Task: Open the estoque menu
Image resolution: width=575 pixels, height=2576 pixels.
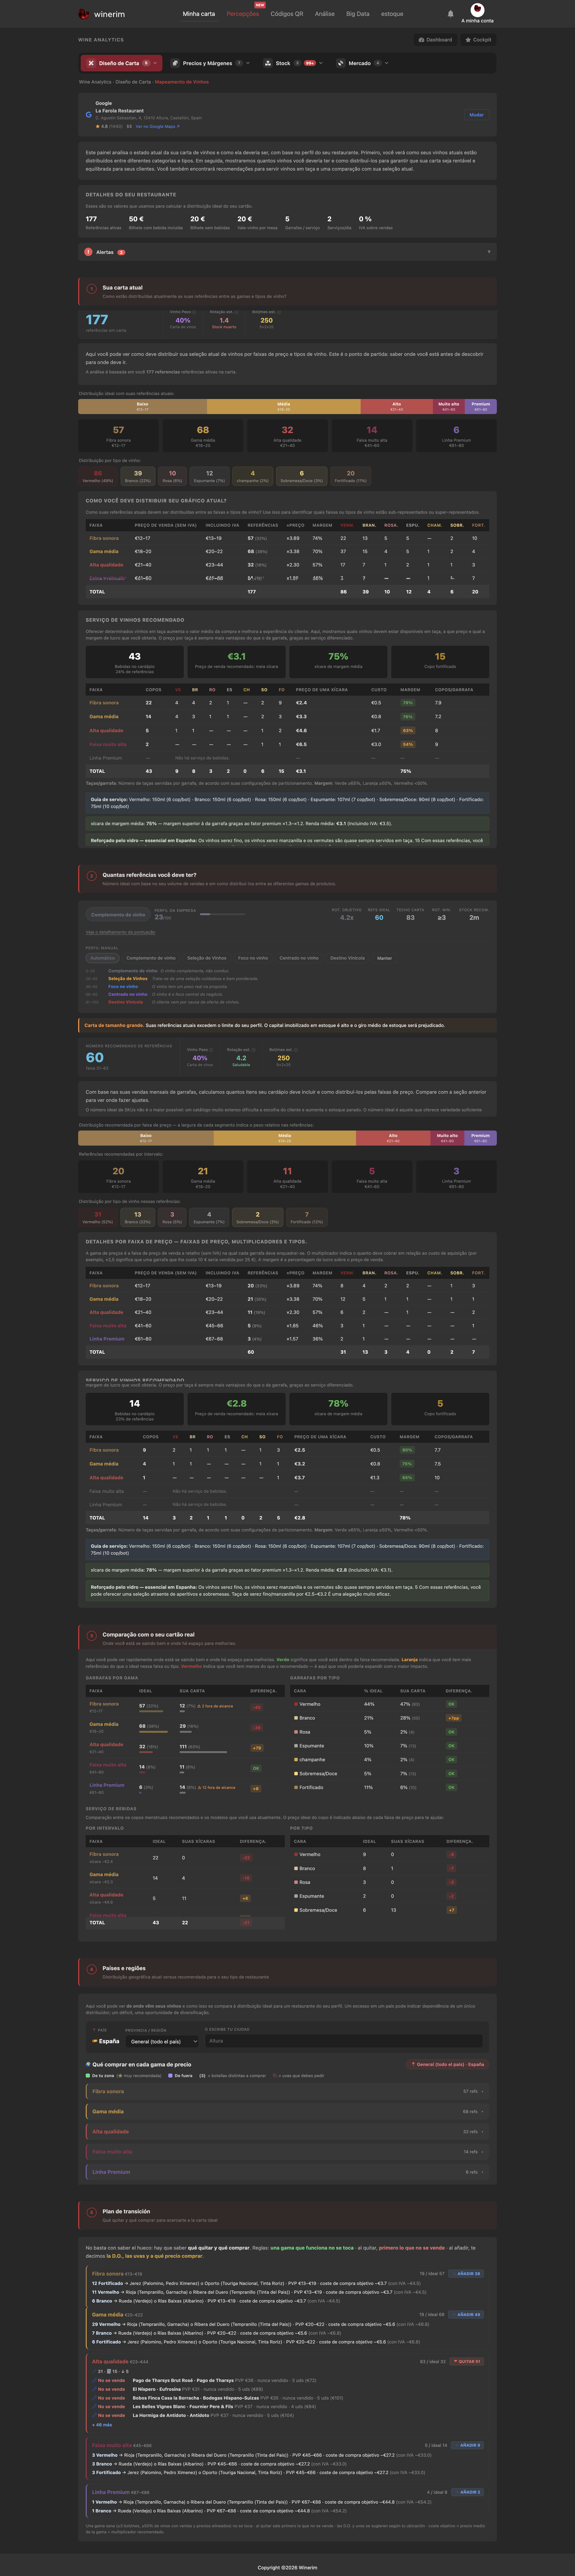Action: click(392, 14)
